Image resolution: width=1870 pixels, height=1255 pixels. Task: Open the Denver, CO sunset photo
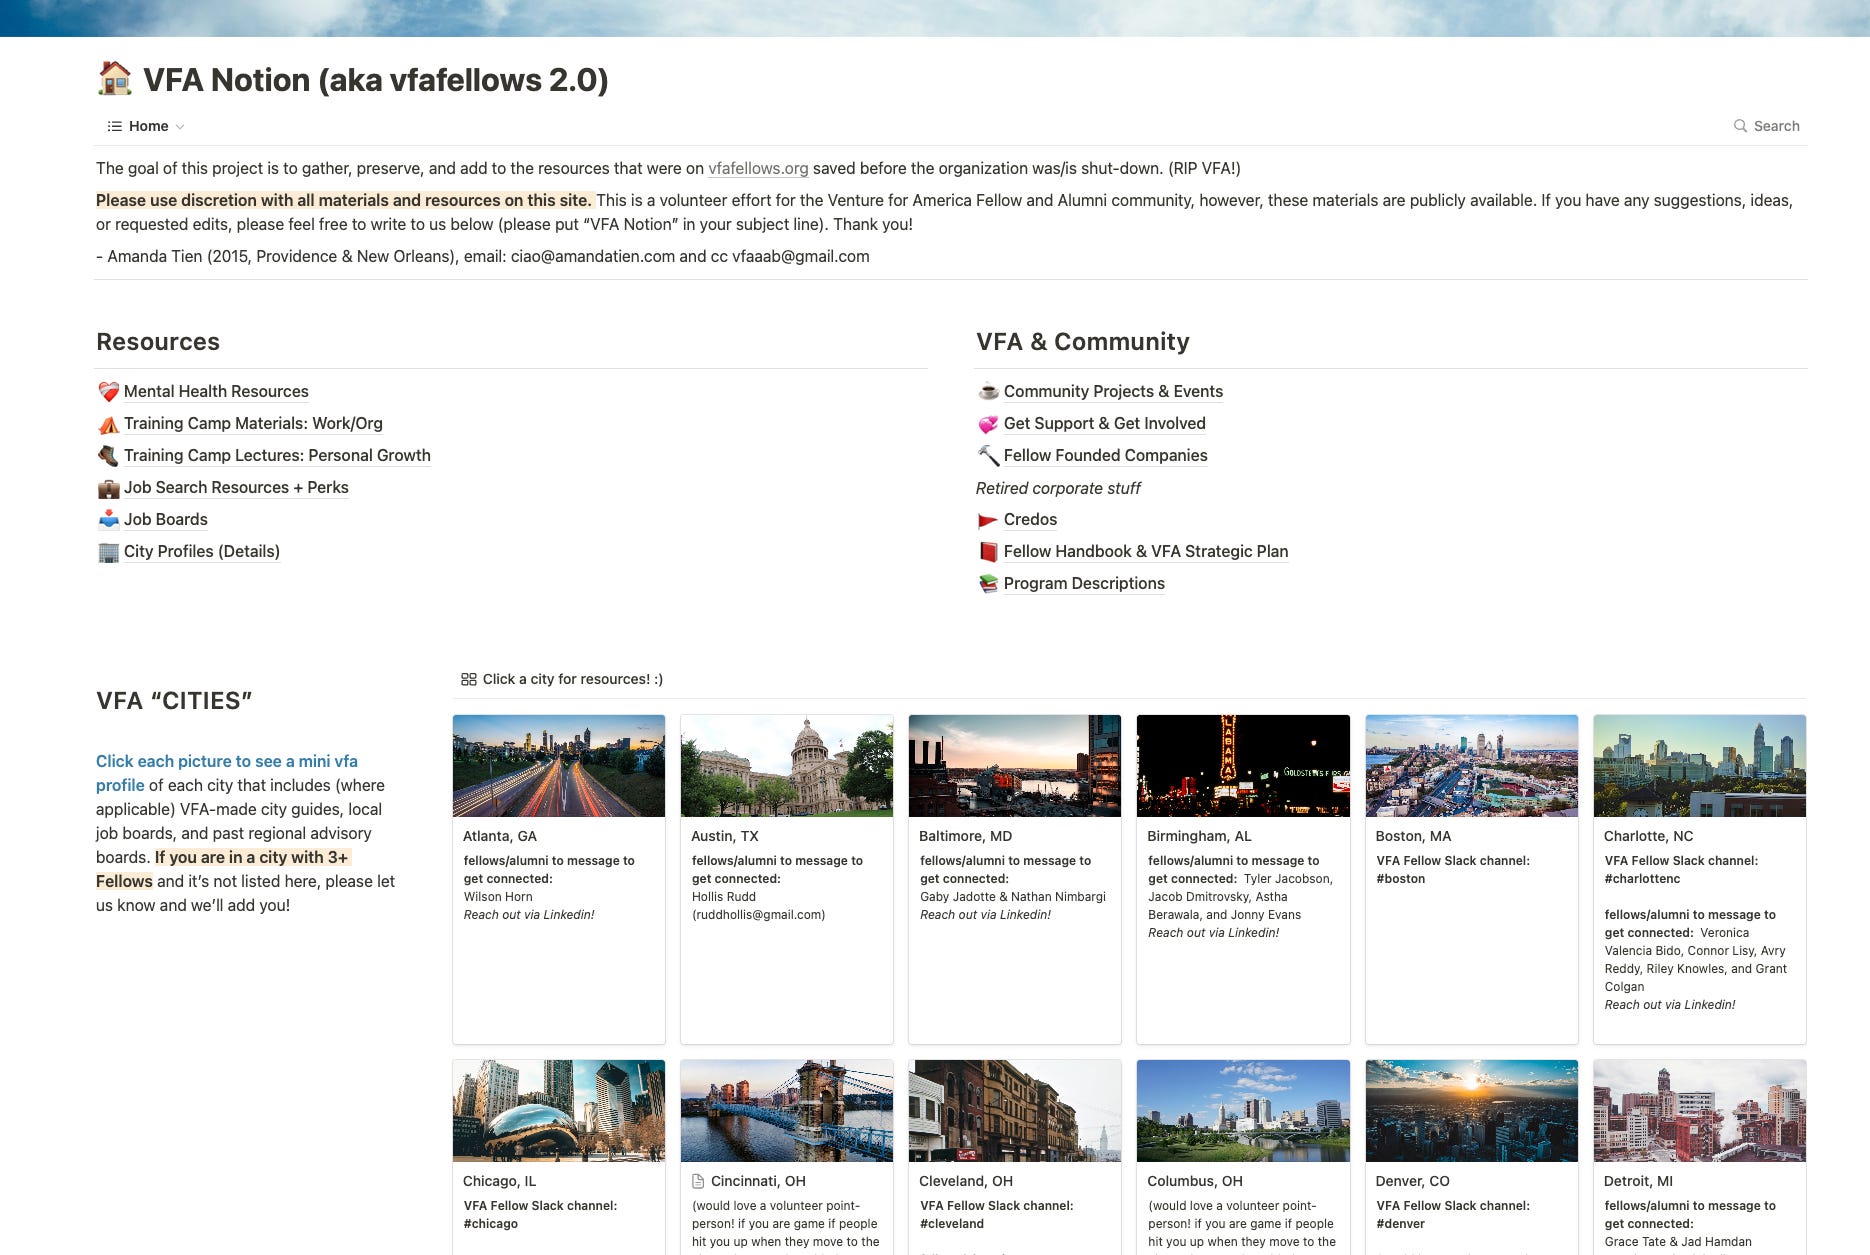[1472, 1111]
